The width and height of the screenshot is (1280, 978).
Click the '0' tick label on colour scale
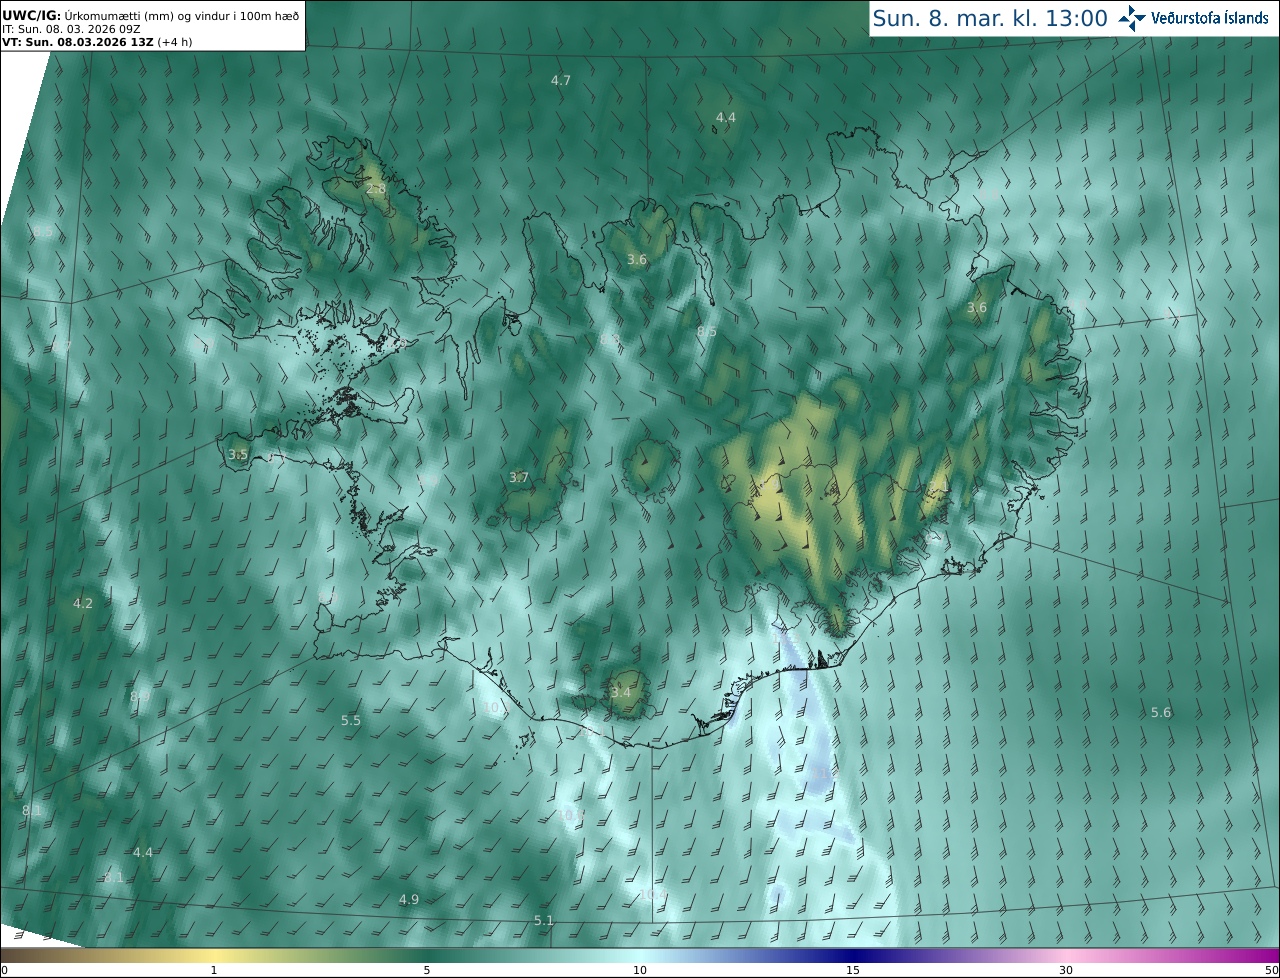4,970
